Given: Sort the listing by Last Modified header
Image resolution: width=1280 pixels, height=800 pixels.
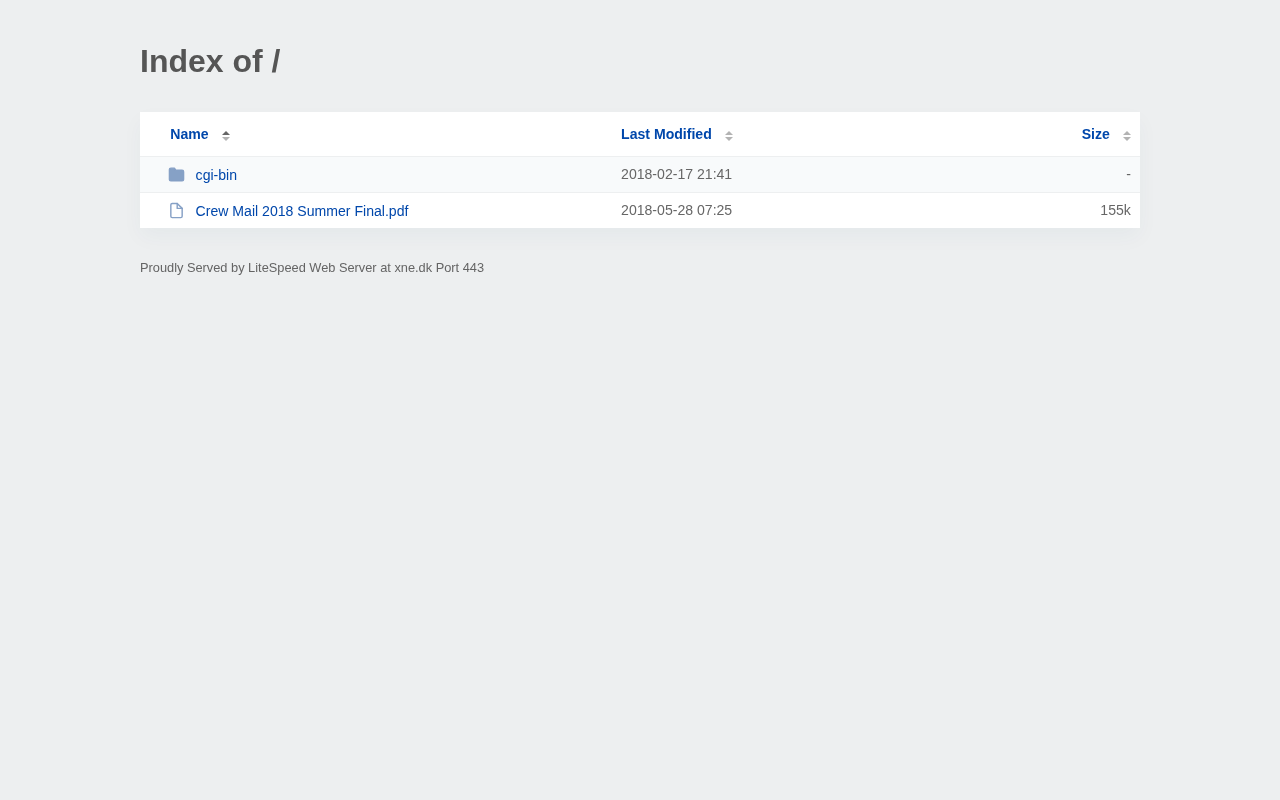Looking at the screenshot, I should 666,134.
